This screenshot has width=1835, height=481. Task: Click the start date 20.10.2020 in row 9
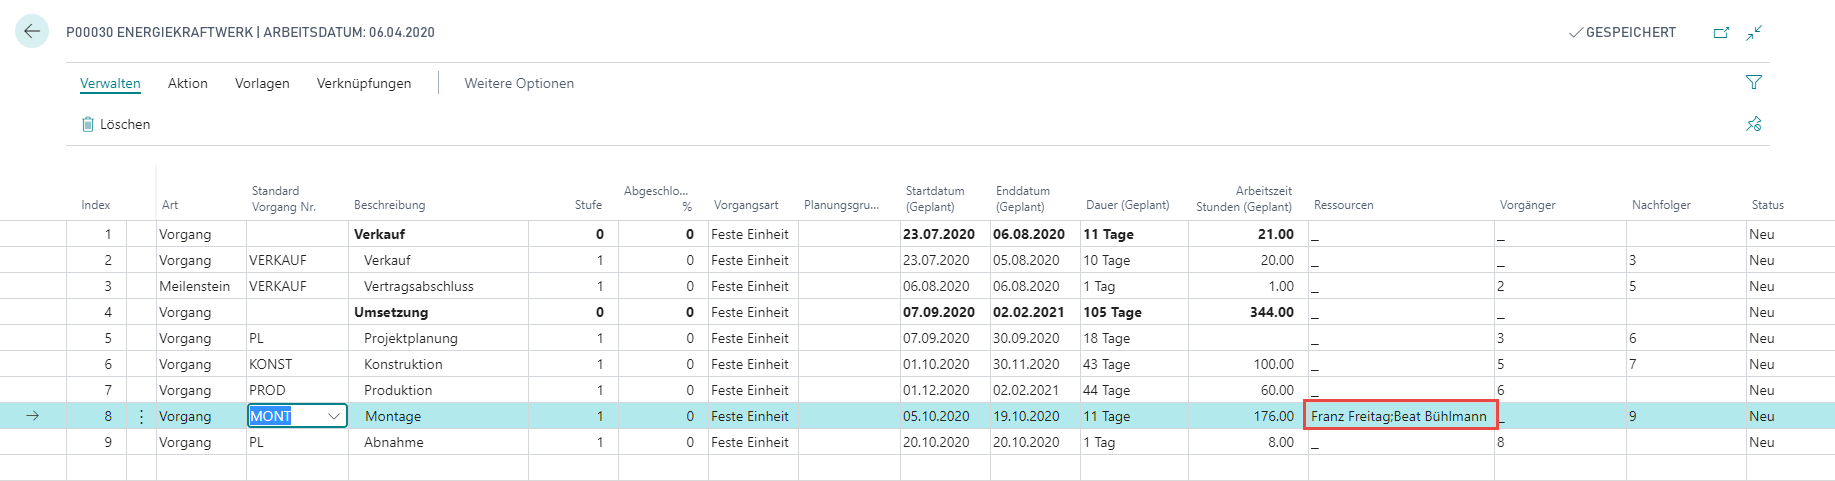point(945,442)
